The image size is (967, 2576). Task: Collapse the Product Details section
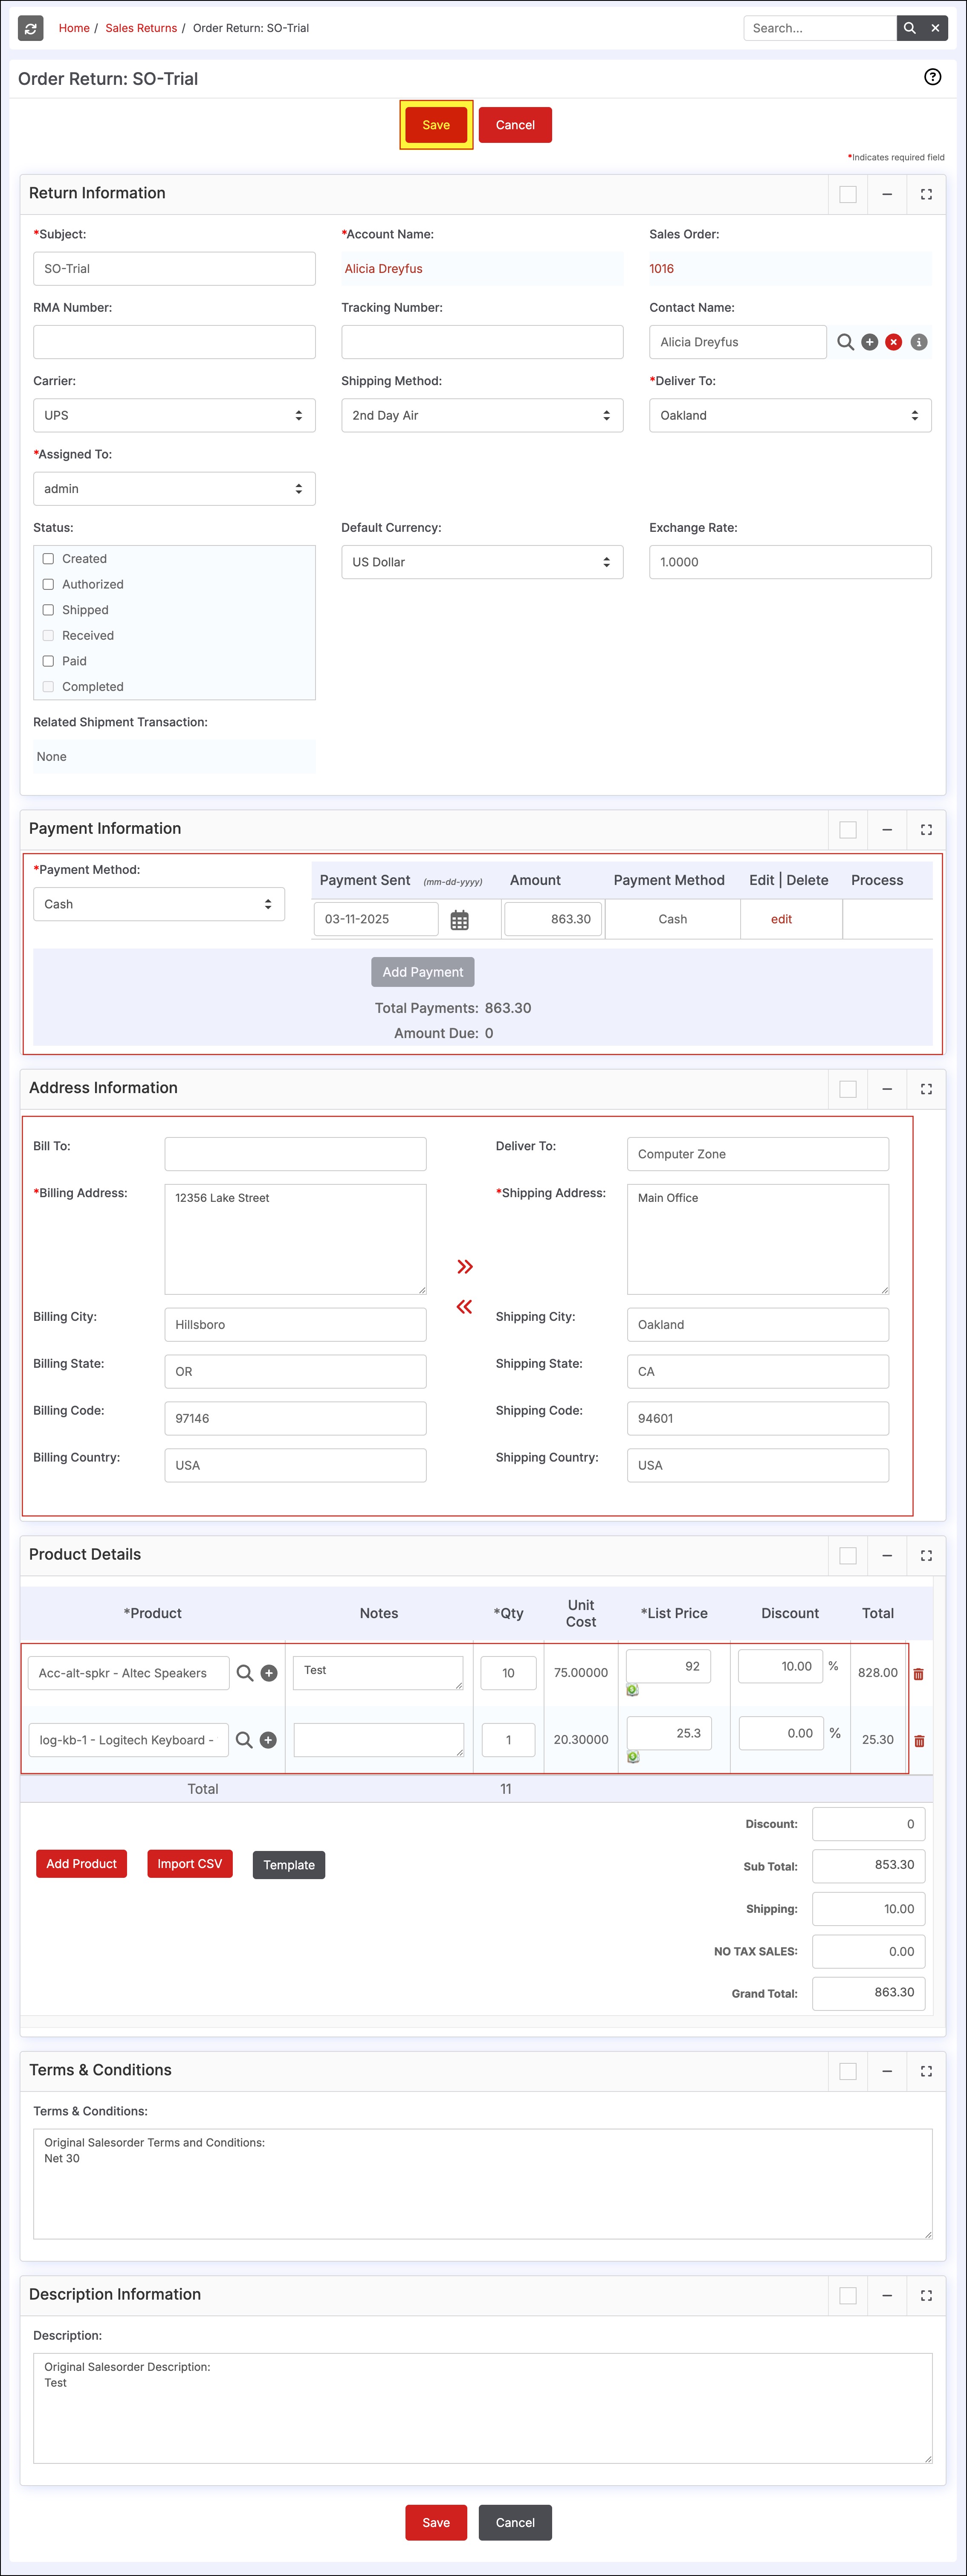(886, 1556)
